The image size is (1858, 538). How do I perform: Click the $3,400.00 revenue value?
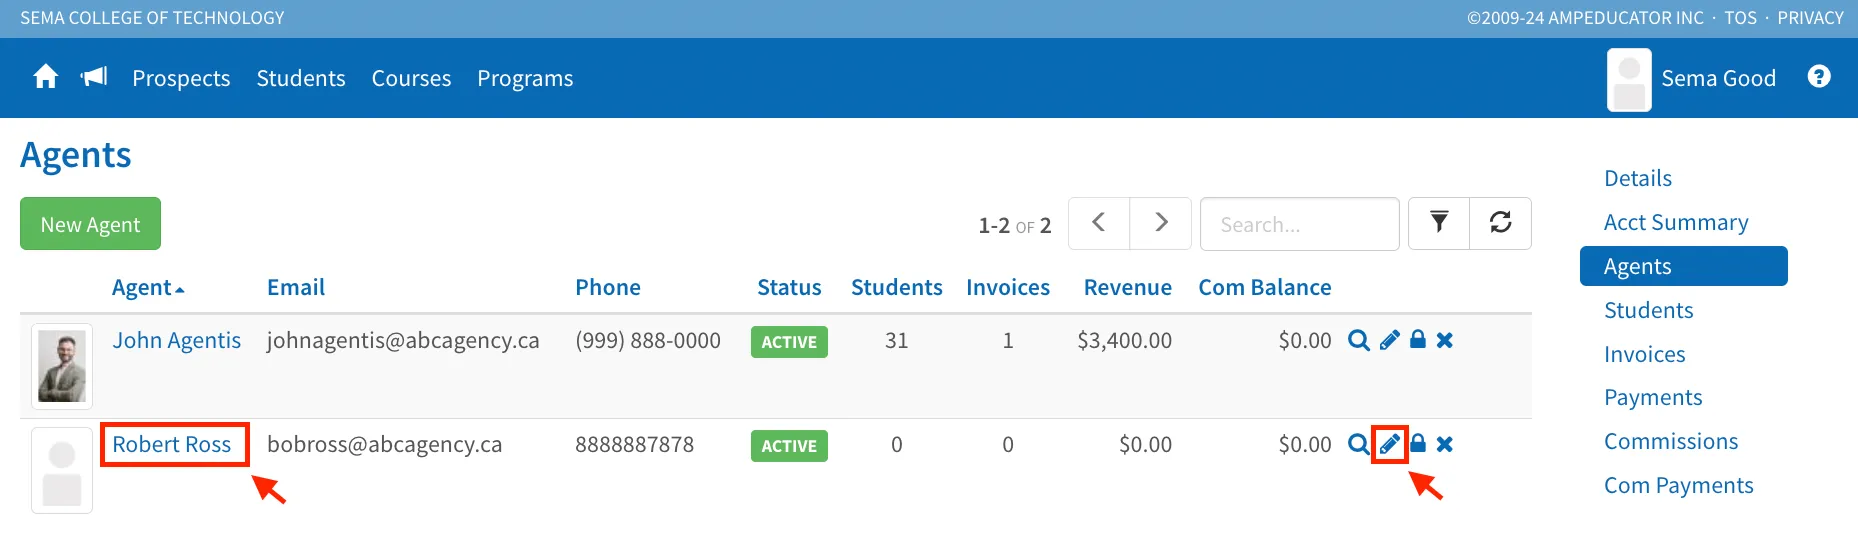coord(1124,341)
